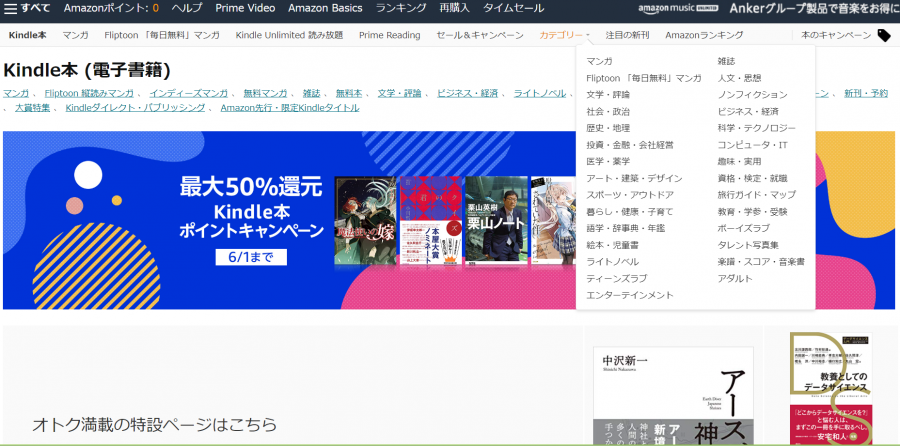Image resolution: width=900 pixels, height=446 pixels.
Task: Open Amazonランキング in Kindle nav
Action: click(x=704, y=36)
